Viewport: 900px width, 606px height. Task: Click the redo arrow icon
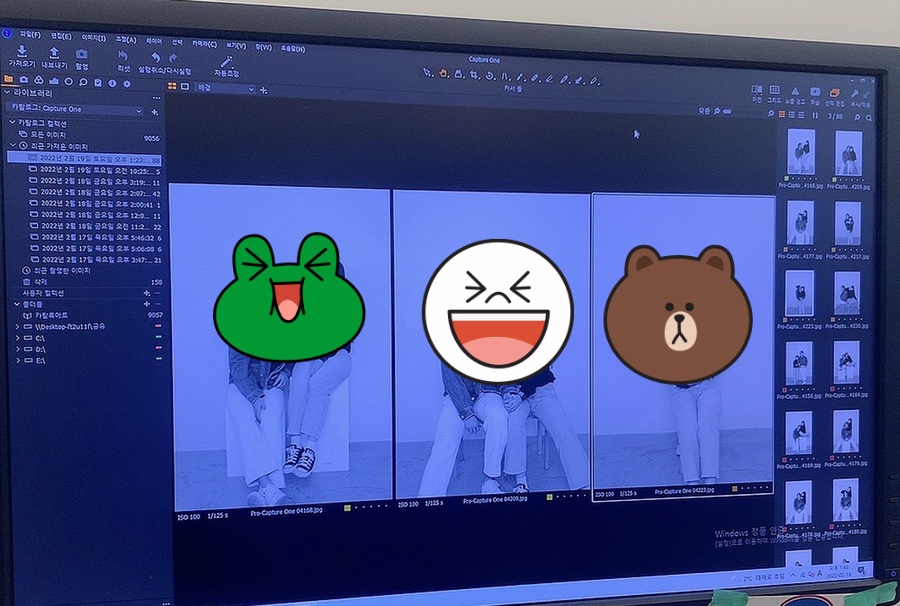pos(173,59)
